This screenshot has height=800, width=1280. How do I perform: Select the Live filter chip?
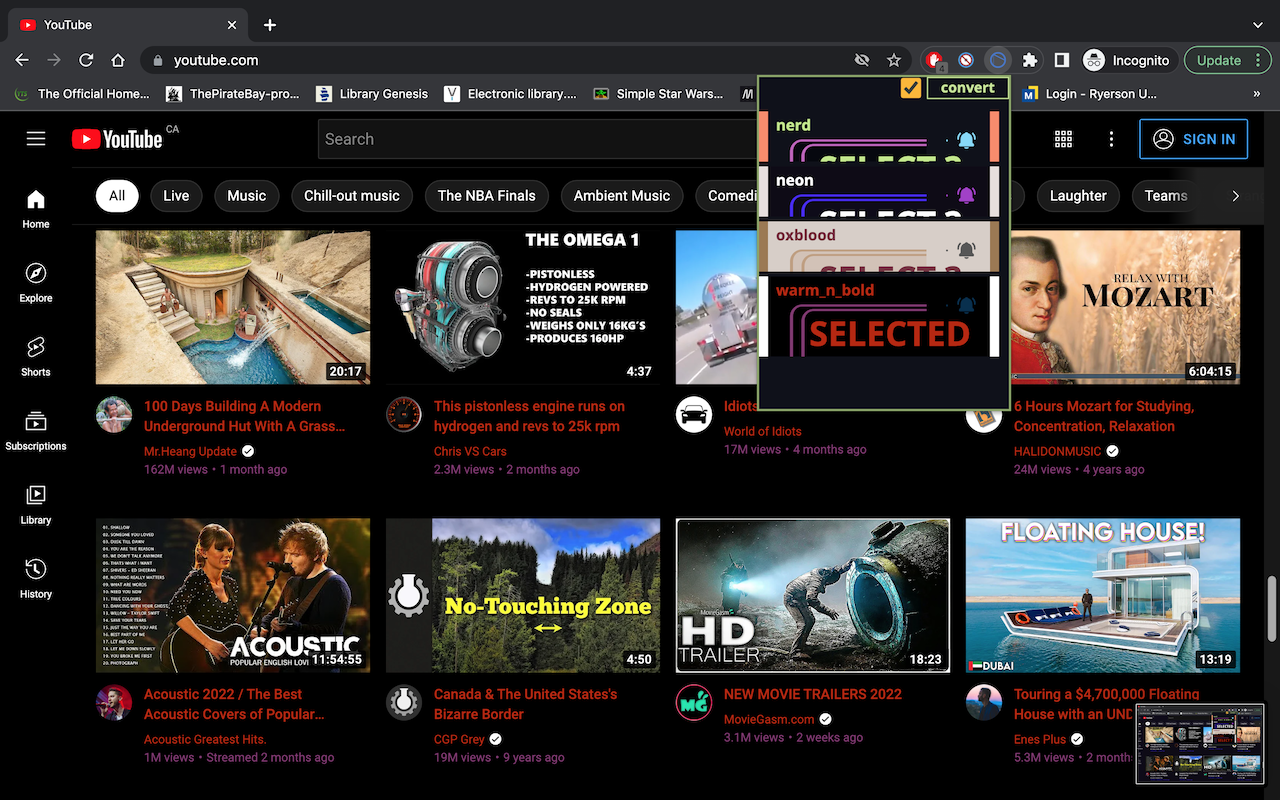[x=176, y=196]
